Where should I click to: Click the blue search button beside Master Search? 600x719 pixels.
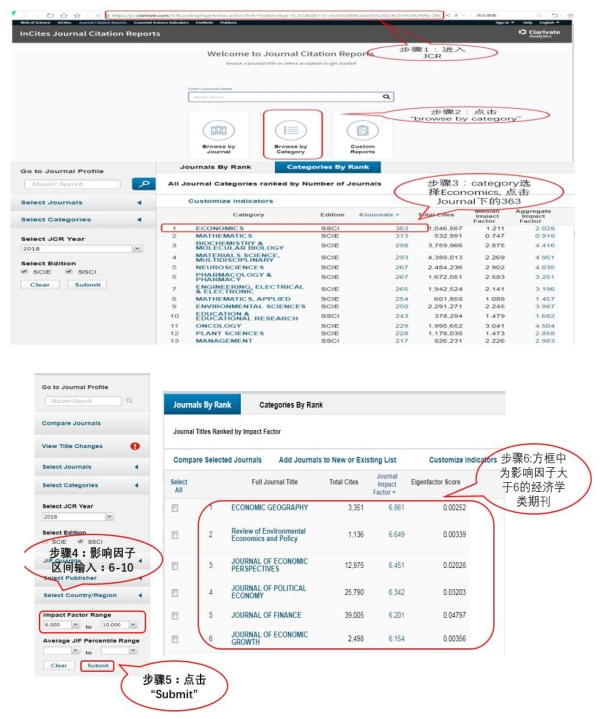144,184
